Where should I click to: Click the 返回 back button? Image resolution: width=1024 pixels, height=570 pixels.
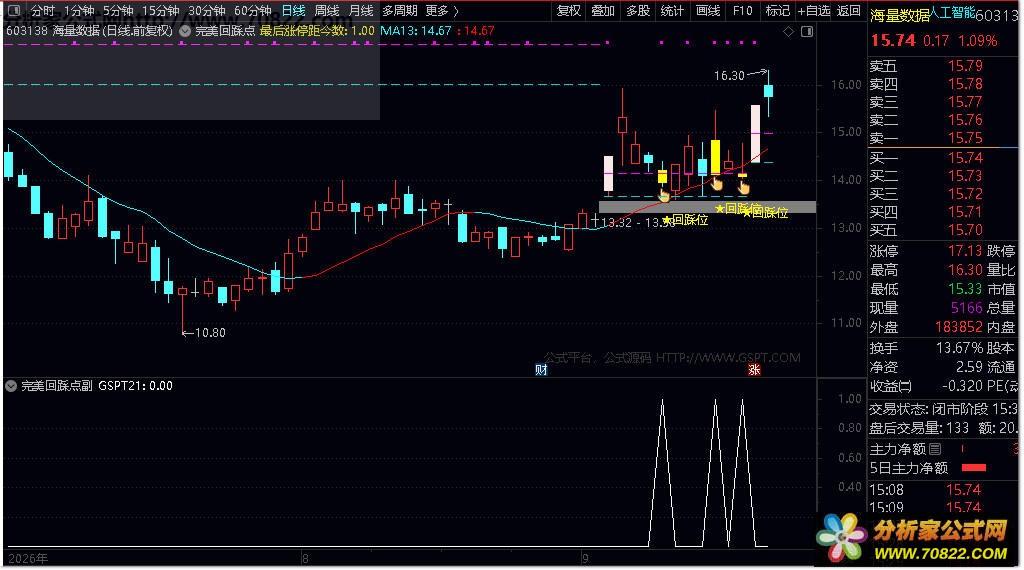[x=848, y=10]
